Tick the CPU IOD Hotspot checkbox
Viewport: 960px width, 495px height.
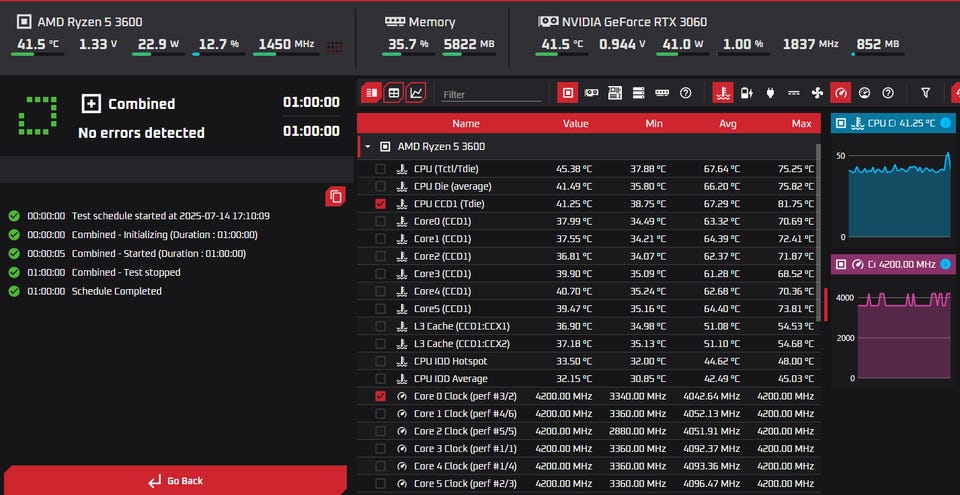pos(380,361)
